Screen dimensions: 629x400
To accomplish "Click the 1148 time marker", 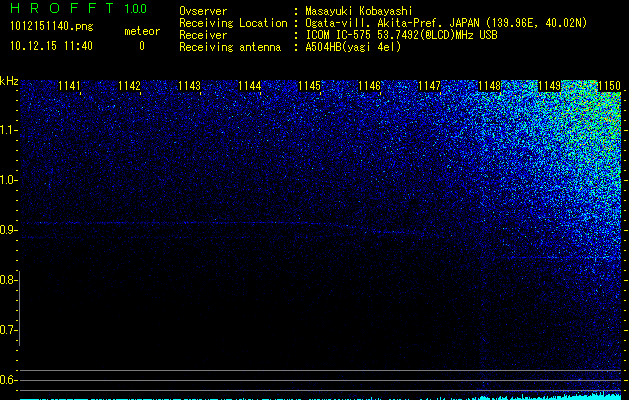I will (x=489, y=86).
